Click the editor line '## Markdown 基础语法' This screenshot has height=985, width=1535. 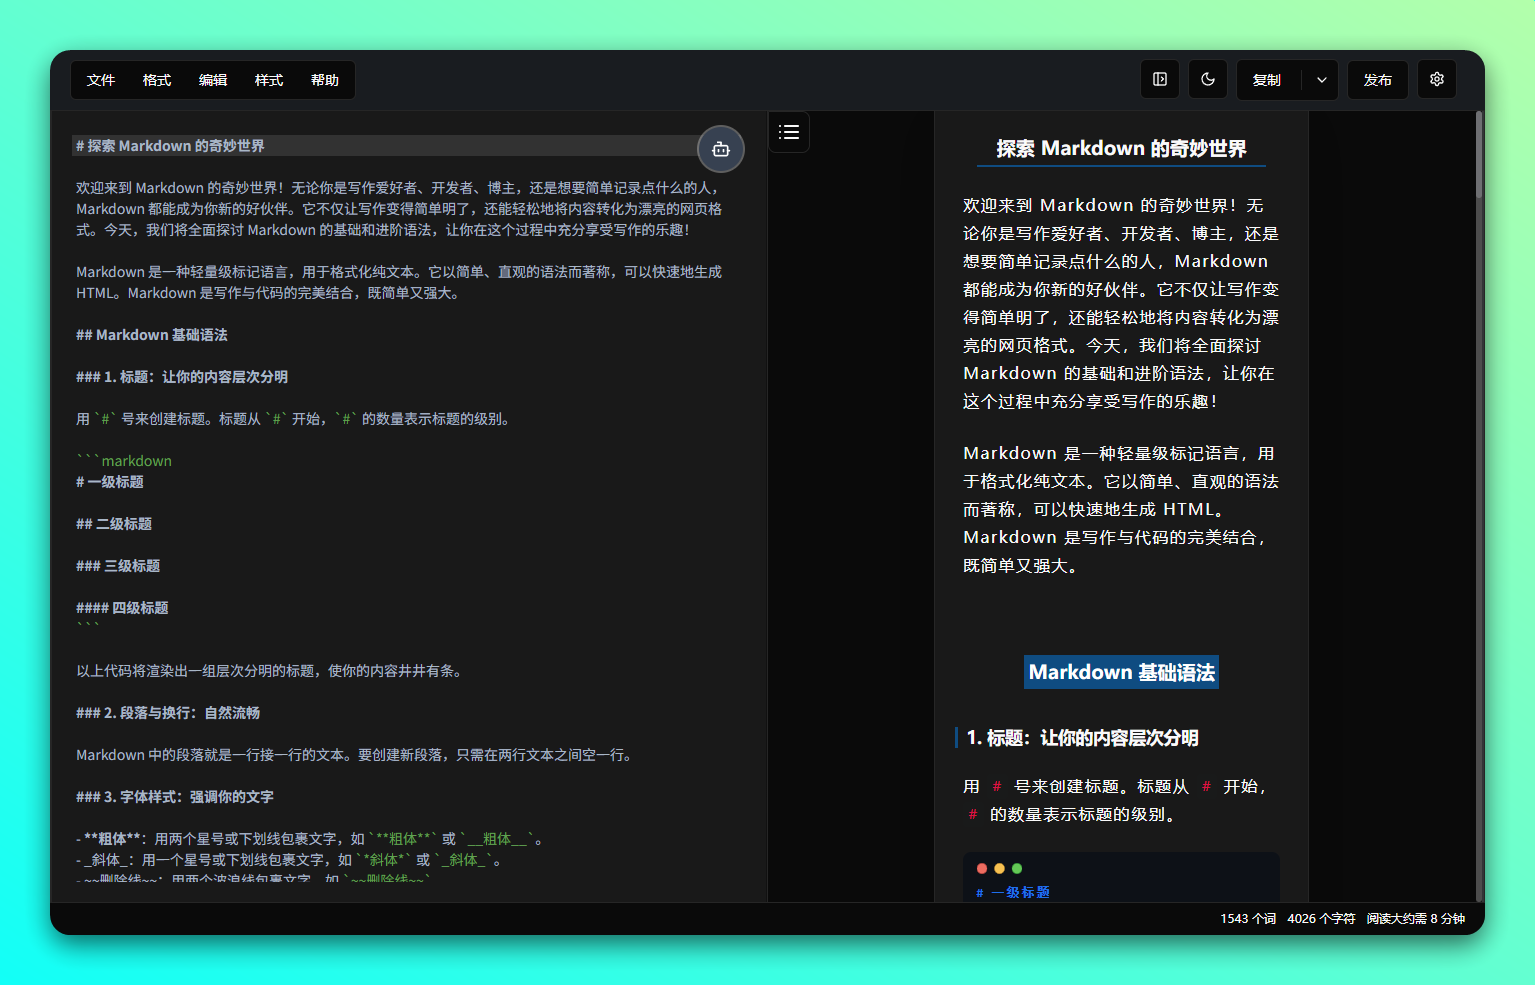pos(152,335)
